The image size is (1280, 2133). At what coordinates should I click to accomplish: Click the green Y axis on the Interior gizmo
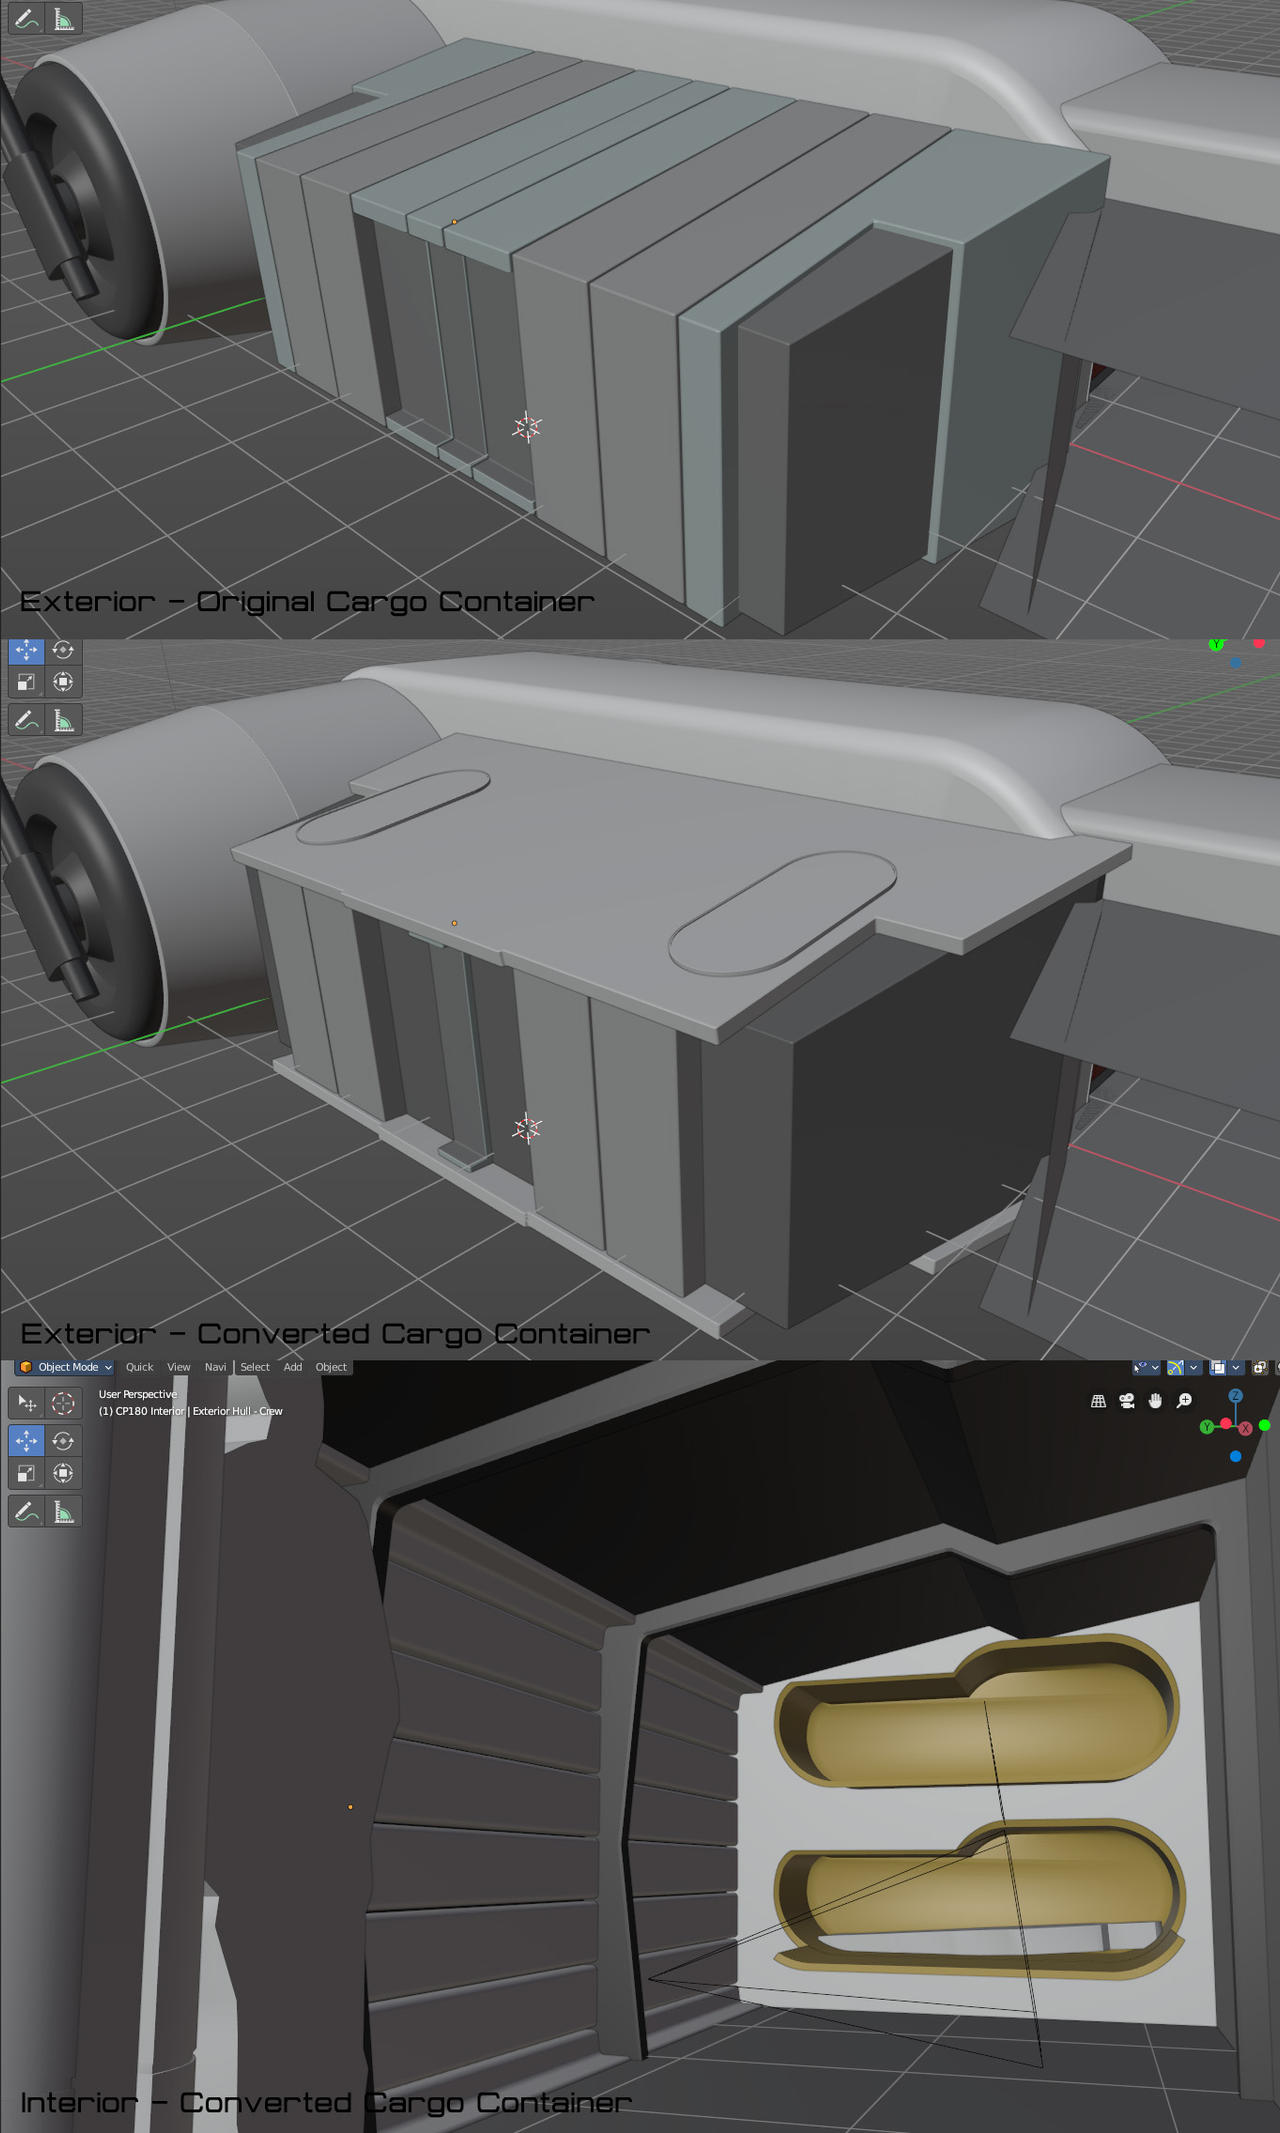(1207, 1427)
